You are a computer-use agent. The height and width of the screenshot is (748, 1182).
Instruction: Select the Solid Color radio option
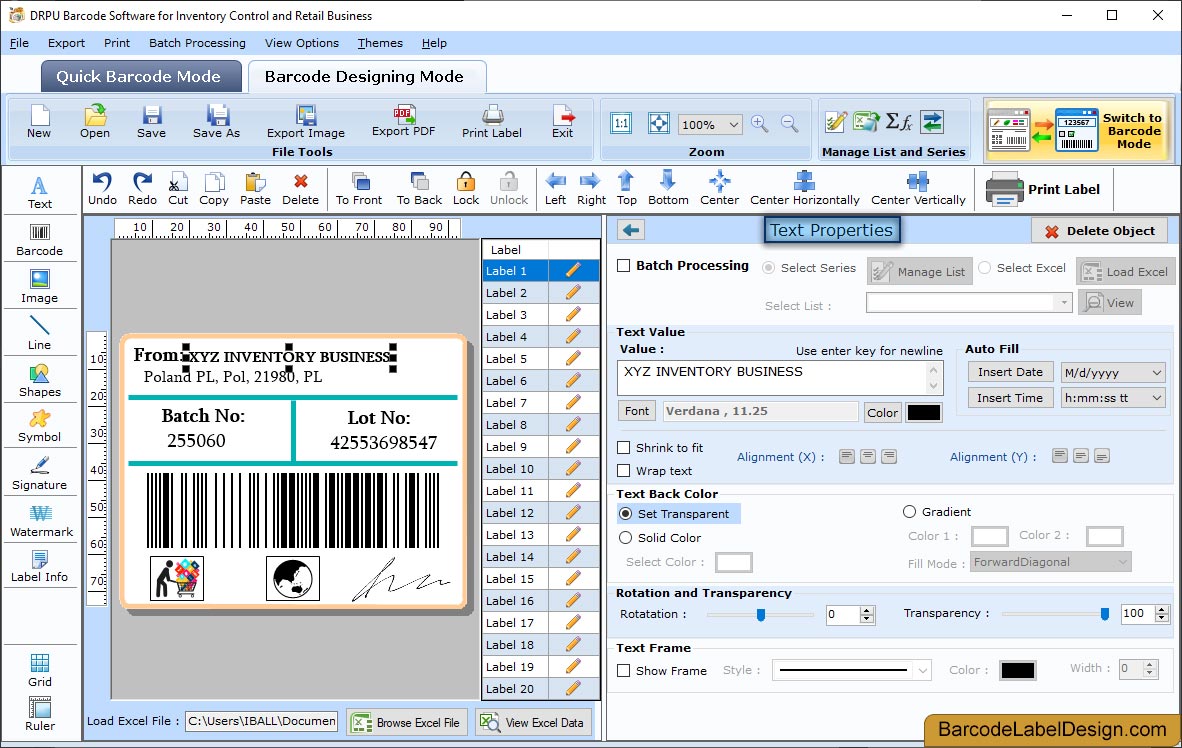[626, 538]
